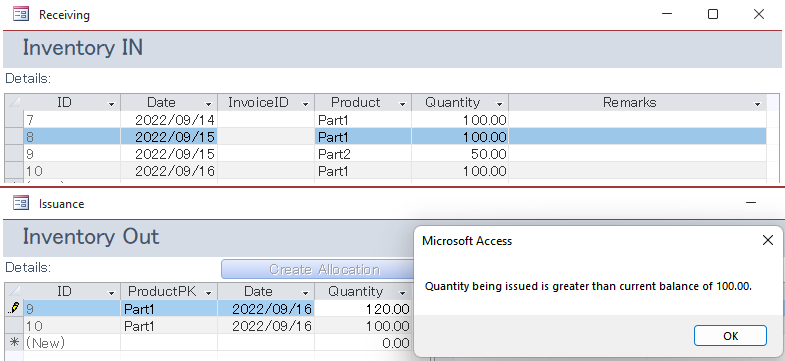Click the 100.00 quantity in Issuance row 10
This screenshot has height=361, width=785.
363,325
